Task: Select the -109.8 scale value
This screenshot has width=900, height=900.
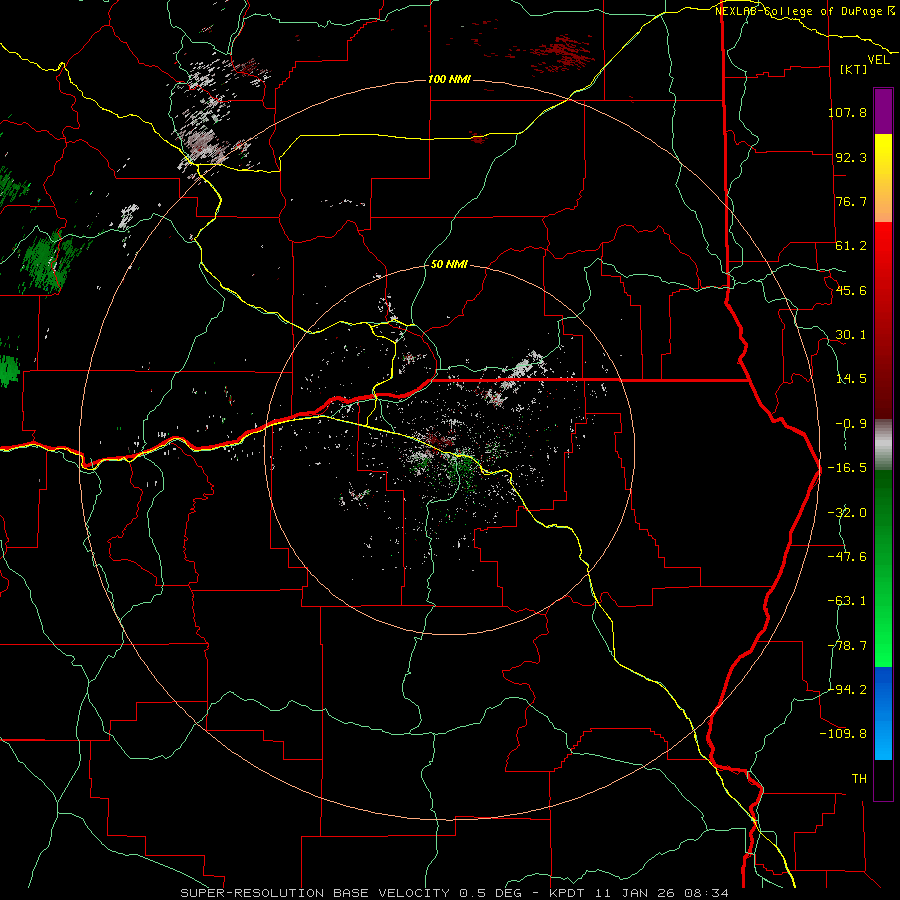Action: 844,734
